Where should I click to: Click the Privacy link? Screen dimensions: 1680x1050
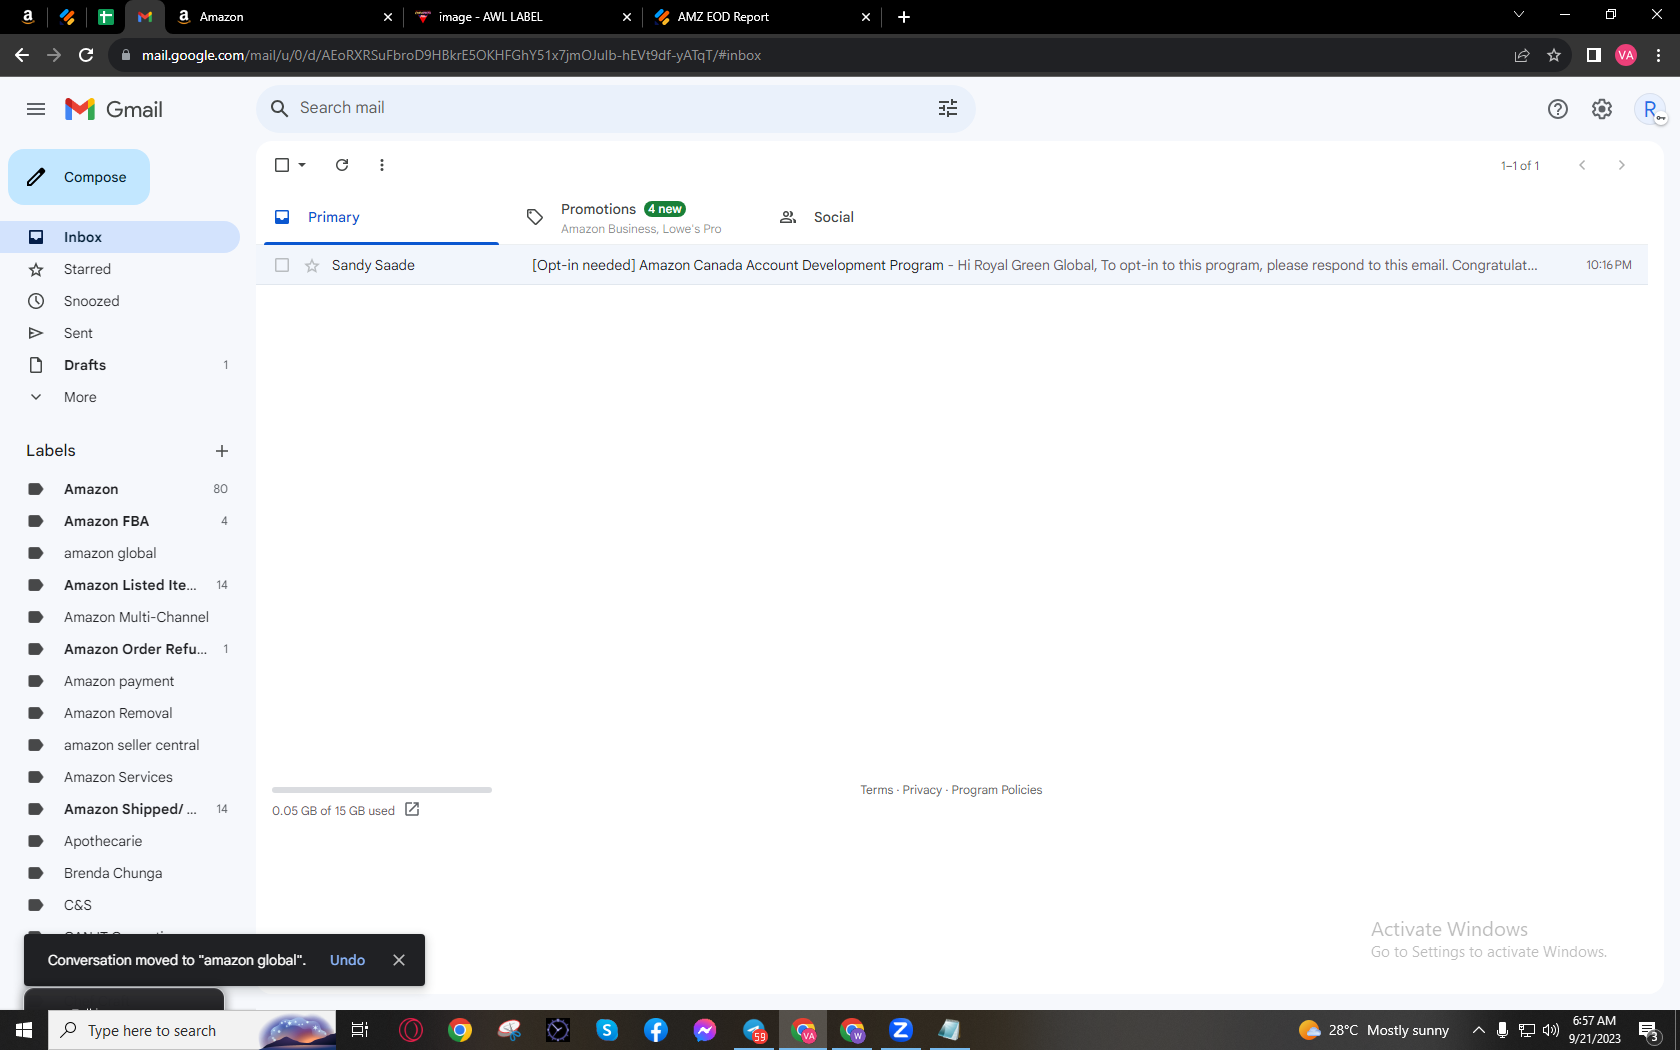point(922,790)
